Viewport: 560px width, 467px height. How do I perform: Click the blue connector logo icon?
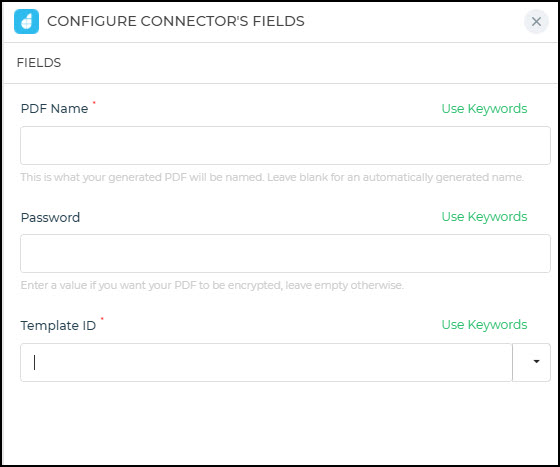tap(26, 21)
